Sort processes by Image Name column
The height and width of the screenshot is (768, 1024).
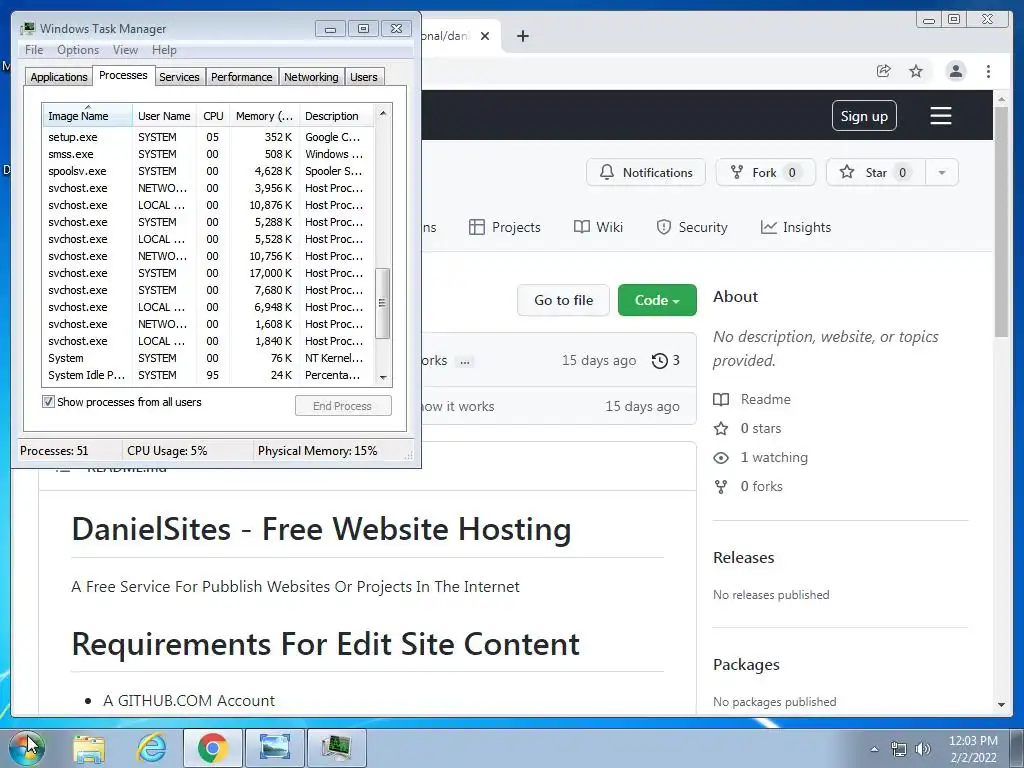[88, 116]
